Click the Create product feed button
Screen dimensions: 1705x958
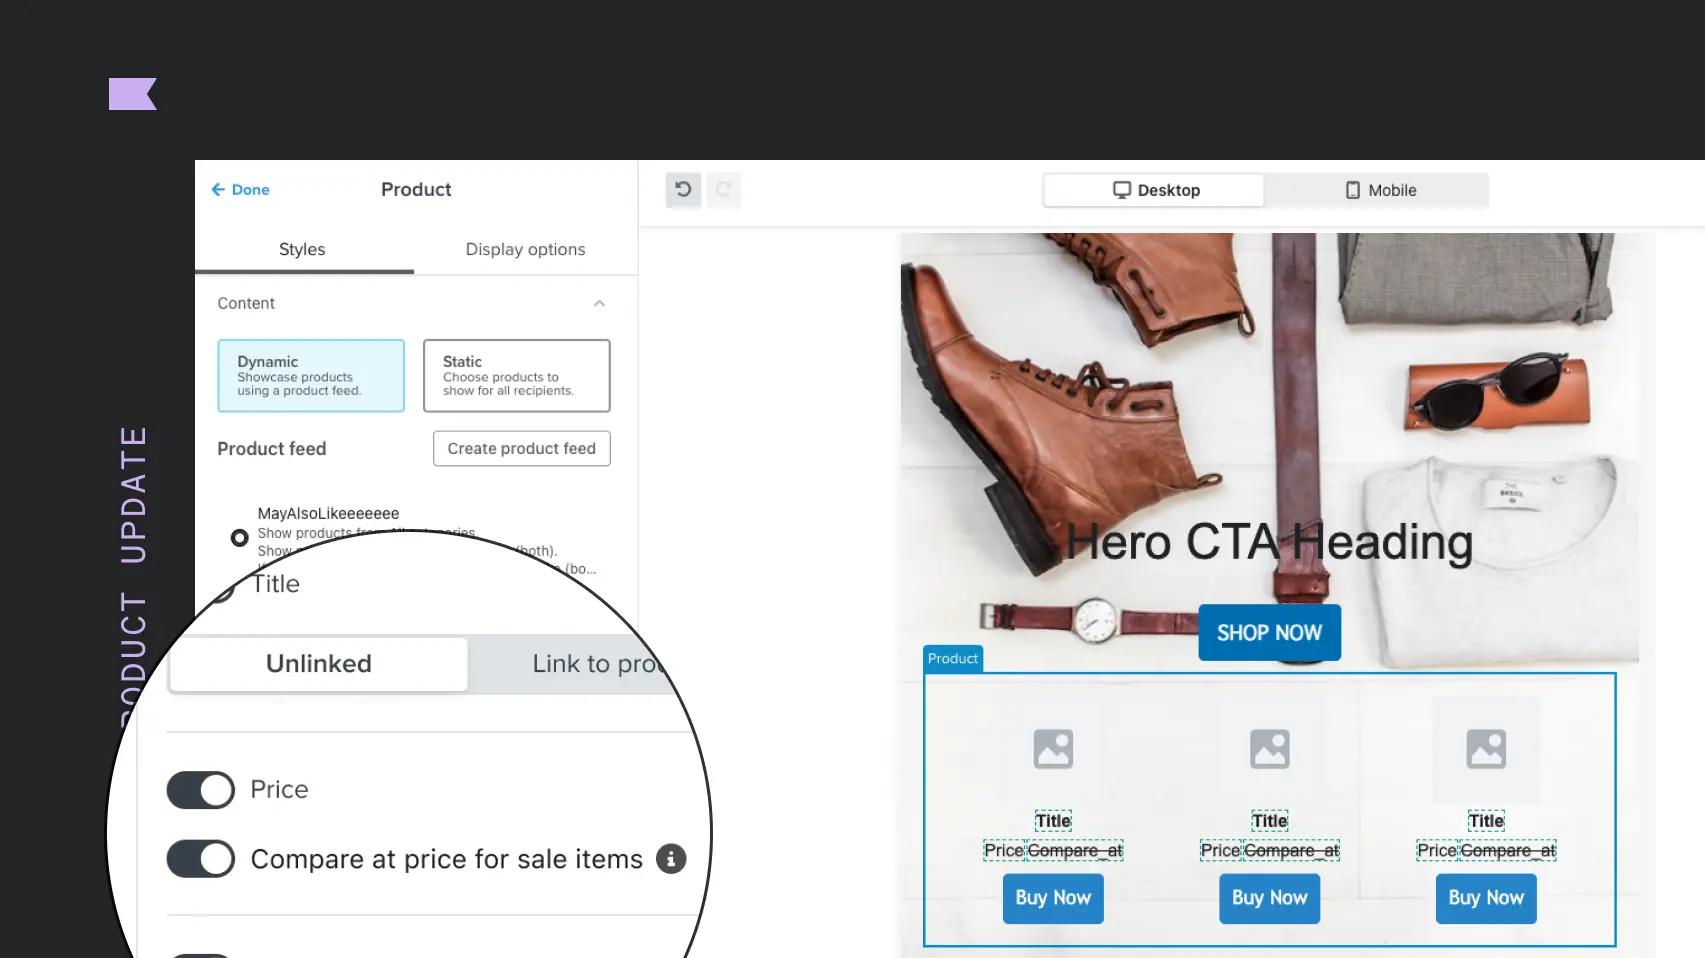522,448
